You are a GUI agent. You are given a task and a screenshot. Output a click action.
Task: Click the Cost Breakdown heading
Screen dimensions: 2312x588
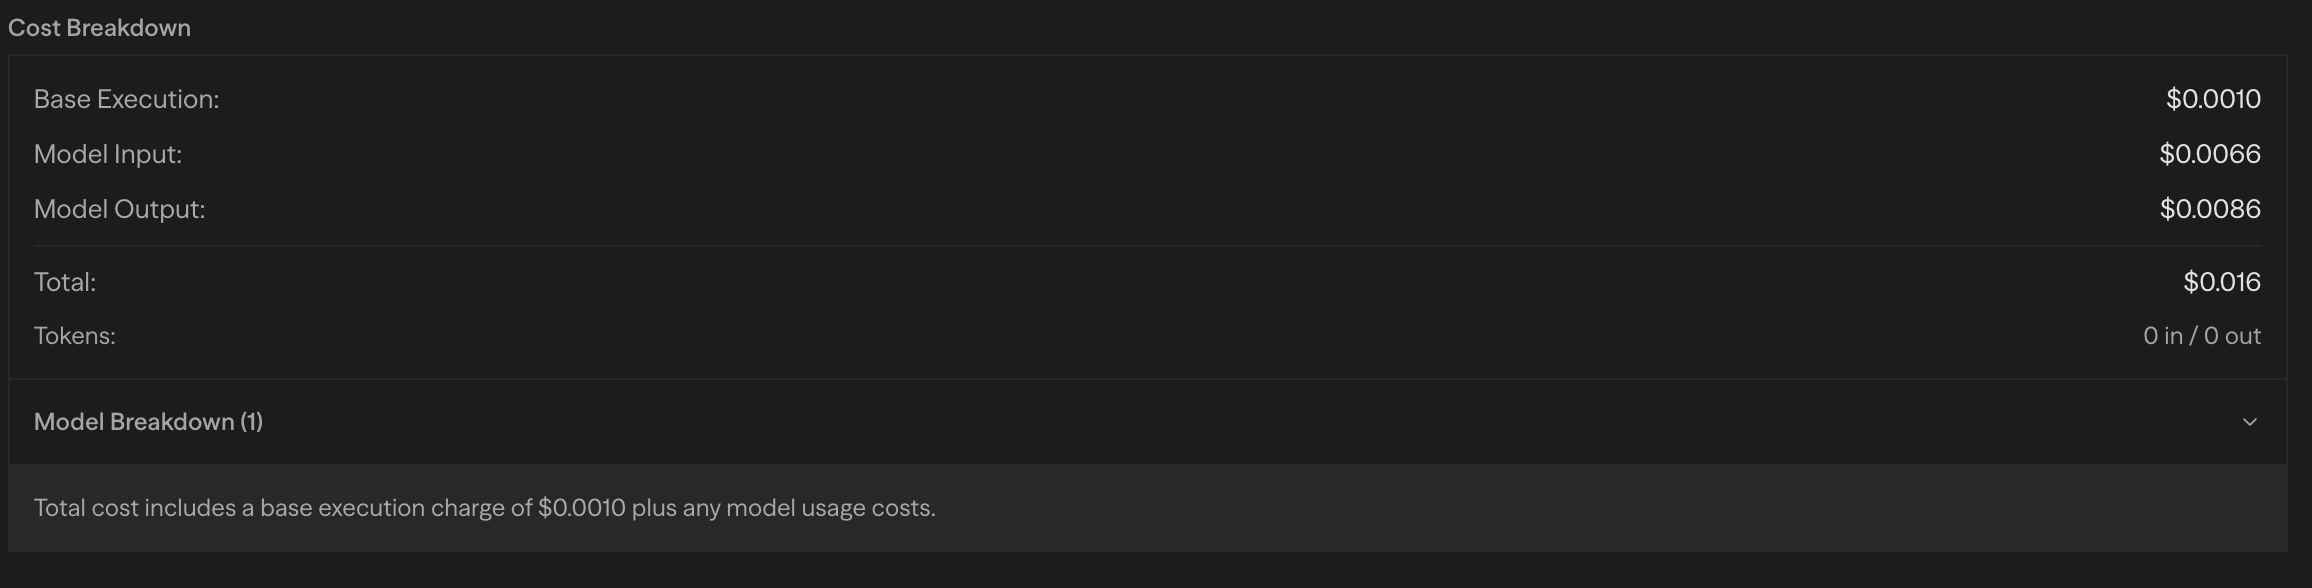99,28
